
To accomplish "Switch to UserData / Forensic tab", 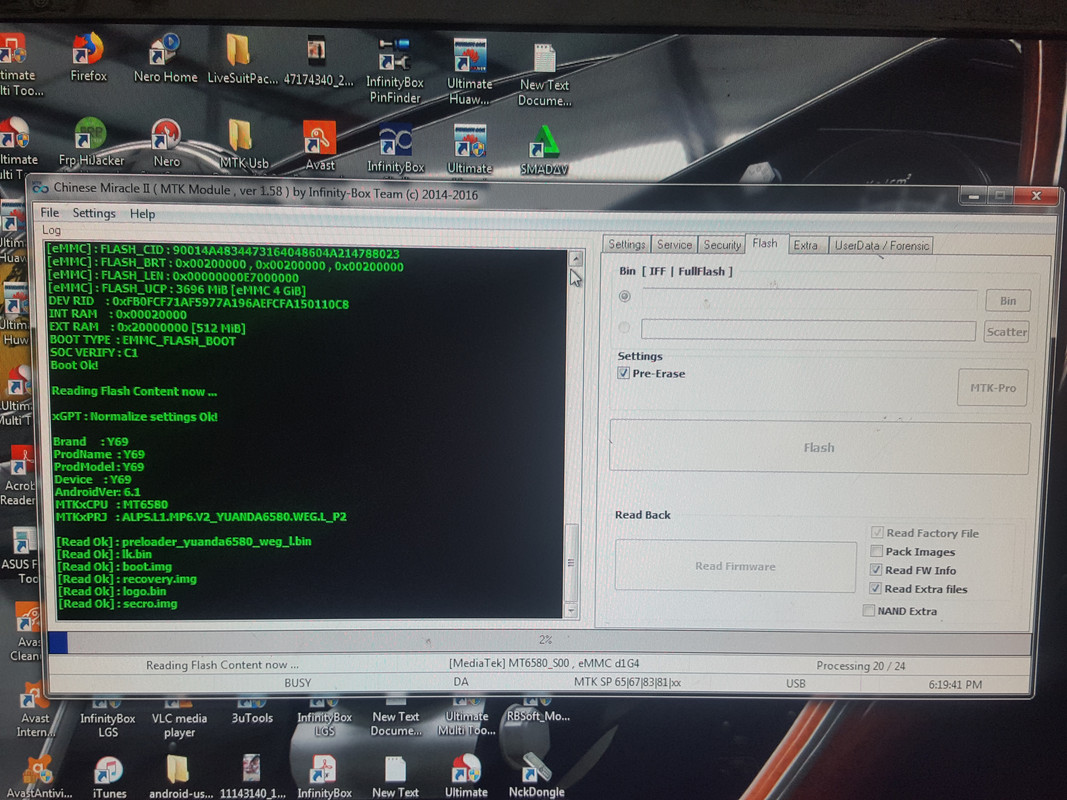I will click(881, 246).
